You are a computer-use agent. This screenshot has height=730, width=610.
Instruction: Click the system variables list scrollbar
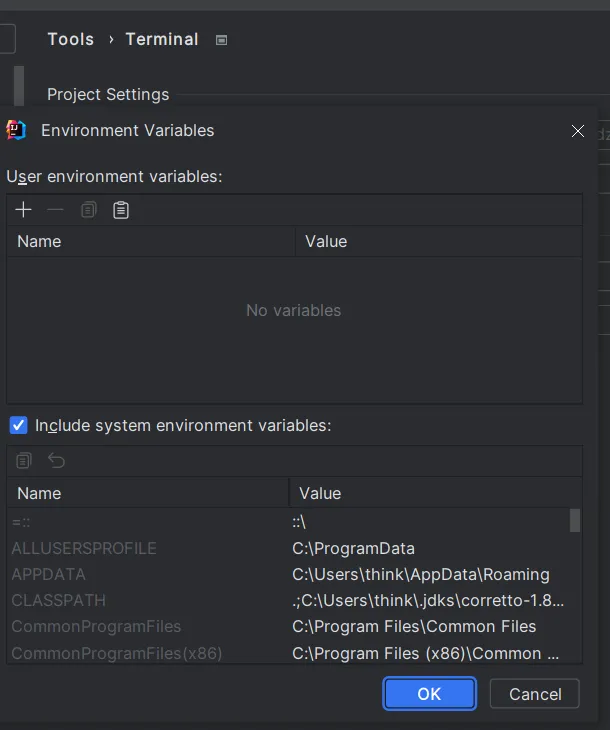pyautogui.click(x=575, y=521)
